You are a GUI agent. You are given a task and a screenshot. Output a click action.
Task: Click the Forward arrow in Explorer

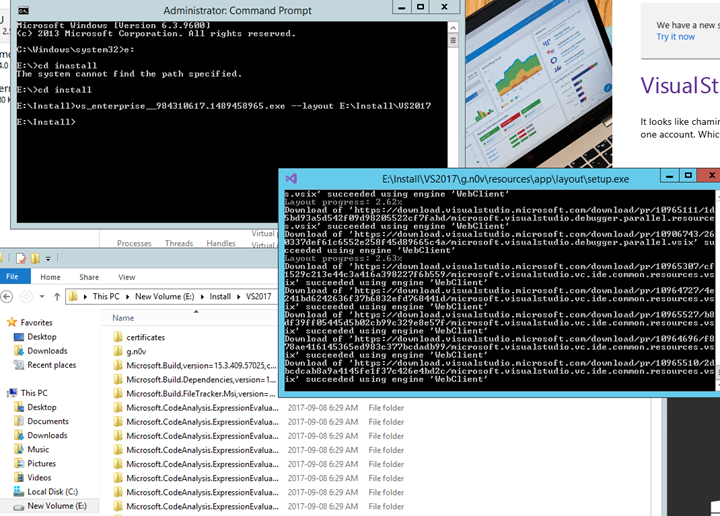point(26,297)
